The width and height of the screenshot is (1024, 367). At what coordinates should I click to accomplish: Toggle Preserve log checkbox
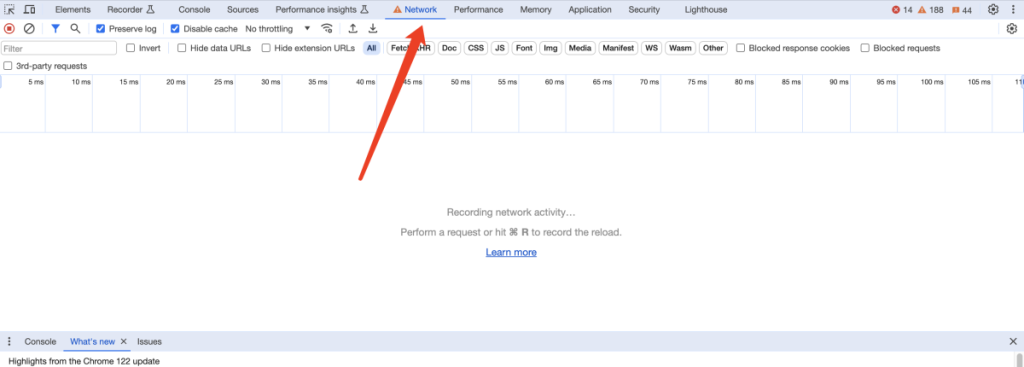click(101, 29)
